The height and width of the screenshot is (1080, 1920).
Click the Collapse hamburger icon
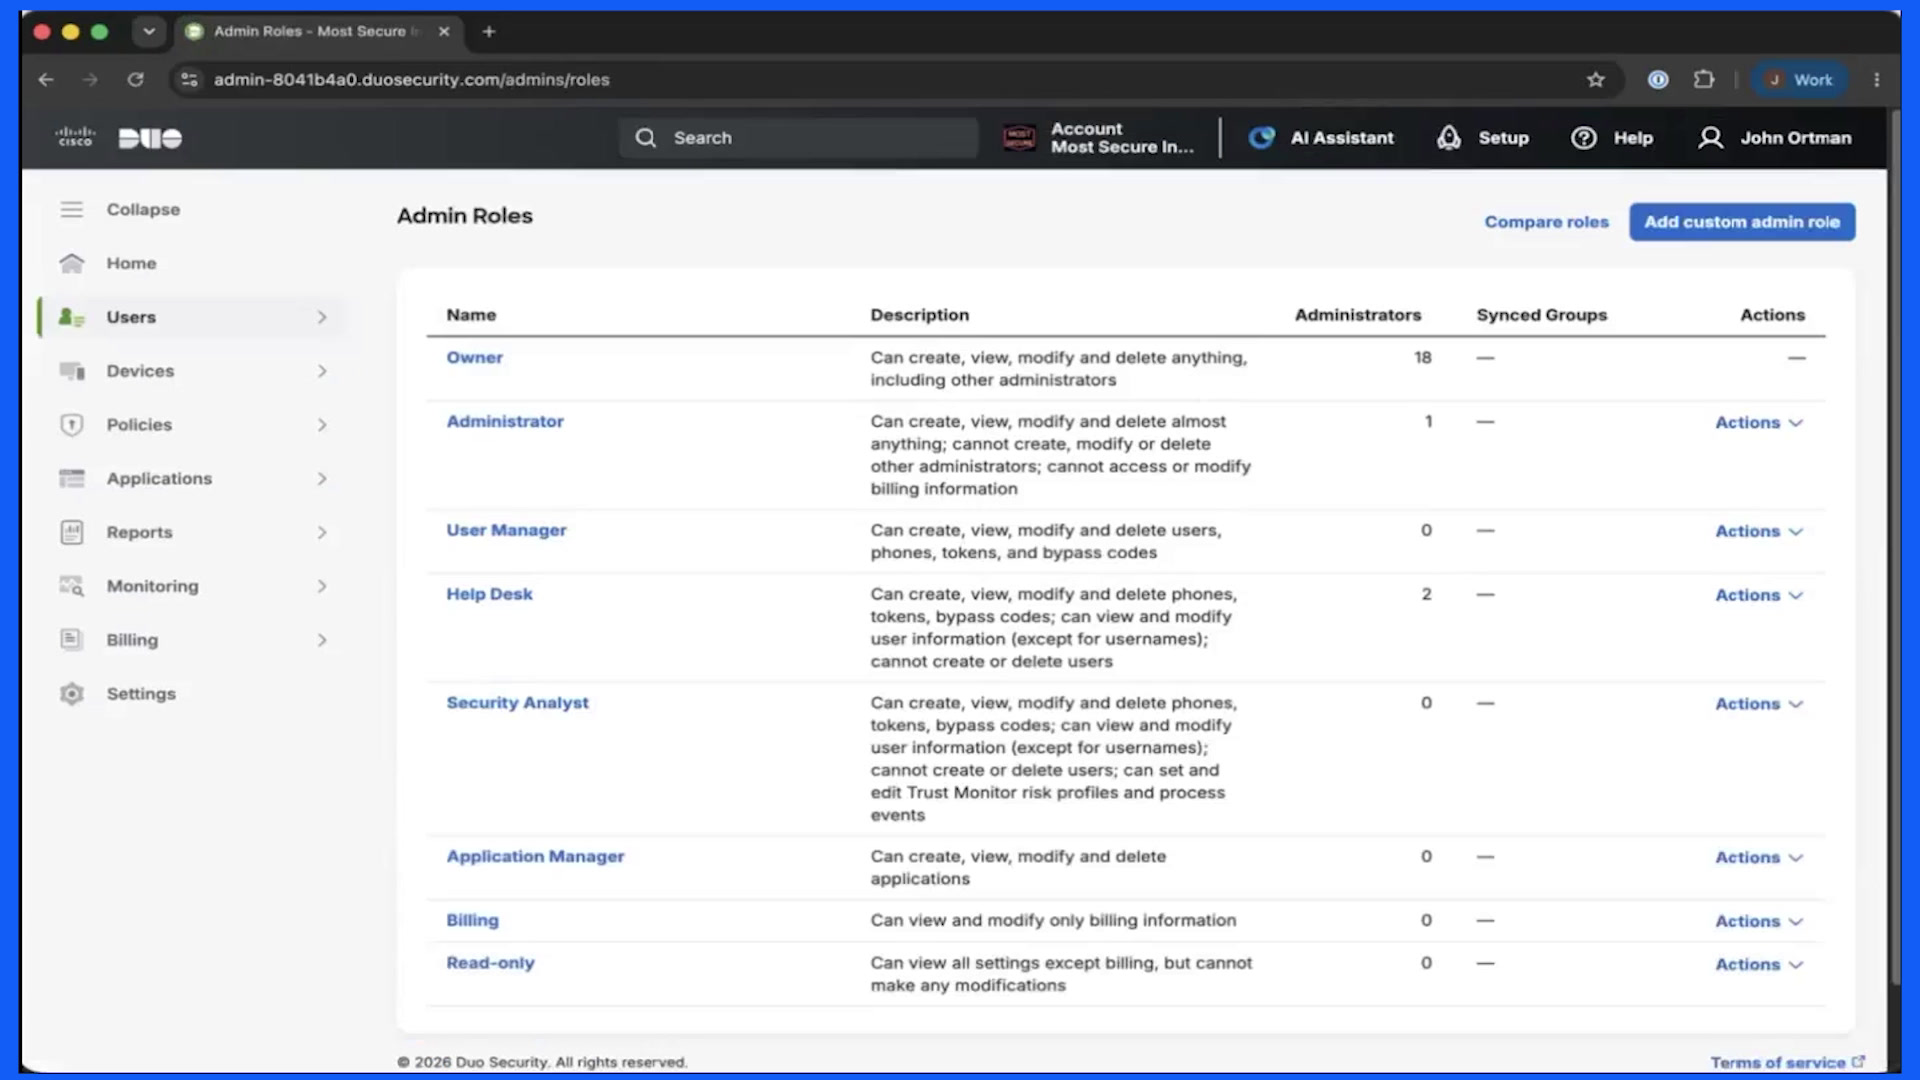tap(71, 209)
